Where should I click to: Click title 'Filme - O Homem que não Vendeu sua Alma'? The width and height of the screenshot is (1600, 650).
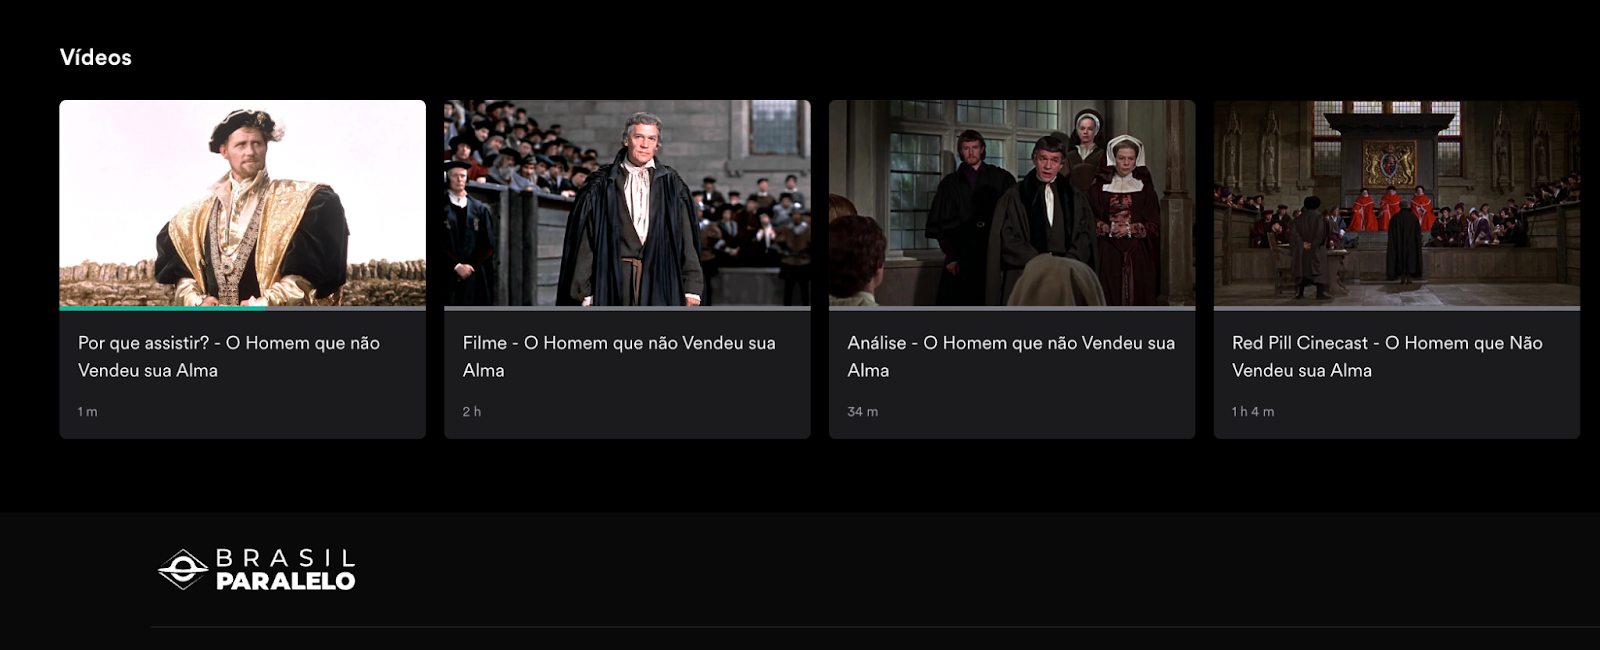[619, 356]
